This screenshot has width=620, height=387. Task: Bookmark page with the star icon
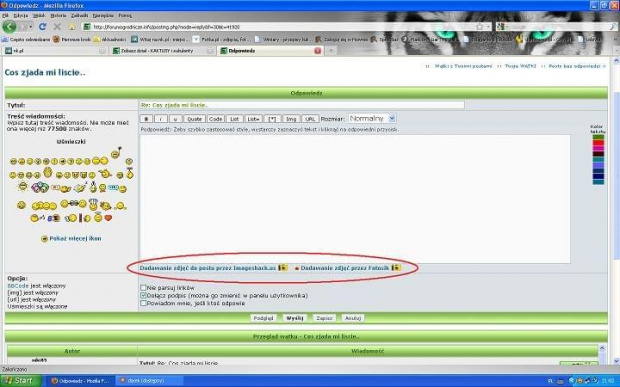[x=479, y=26]
